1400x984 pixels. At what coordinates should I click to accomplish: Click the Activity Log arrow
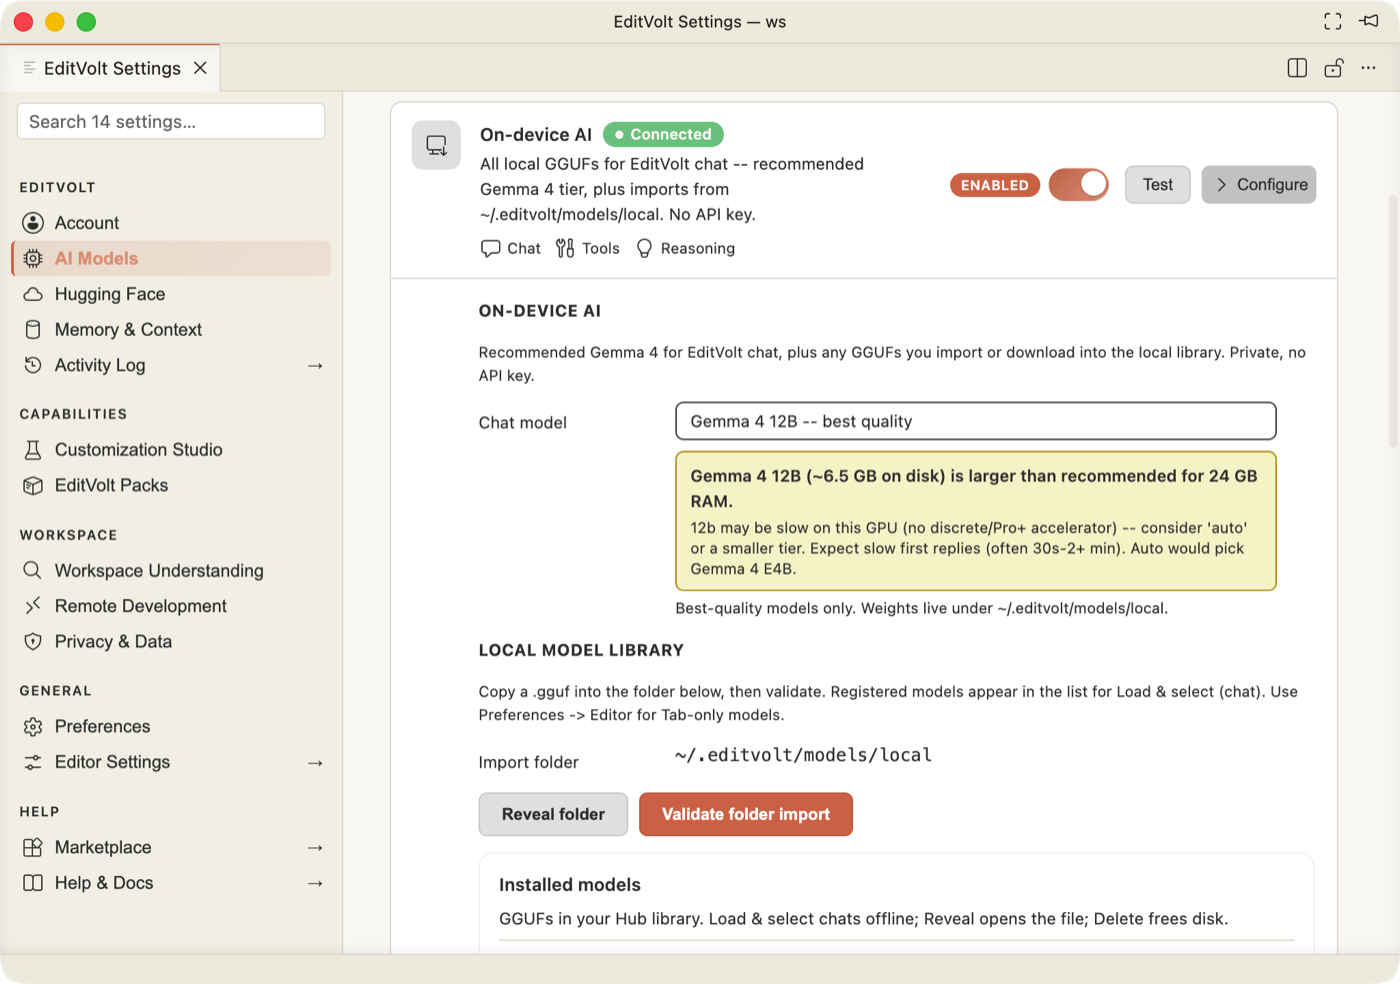click(x=315, y=366)
